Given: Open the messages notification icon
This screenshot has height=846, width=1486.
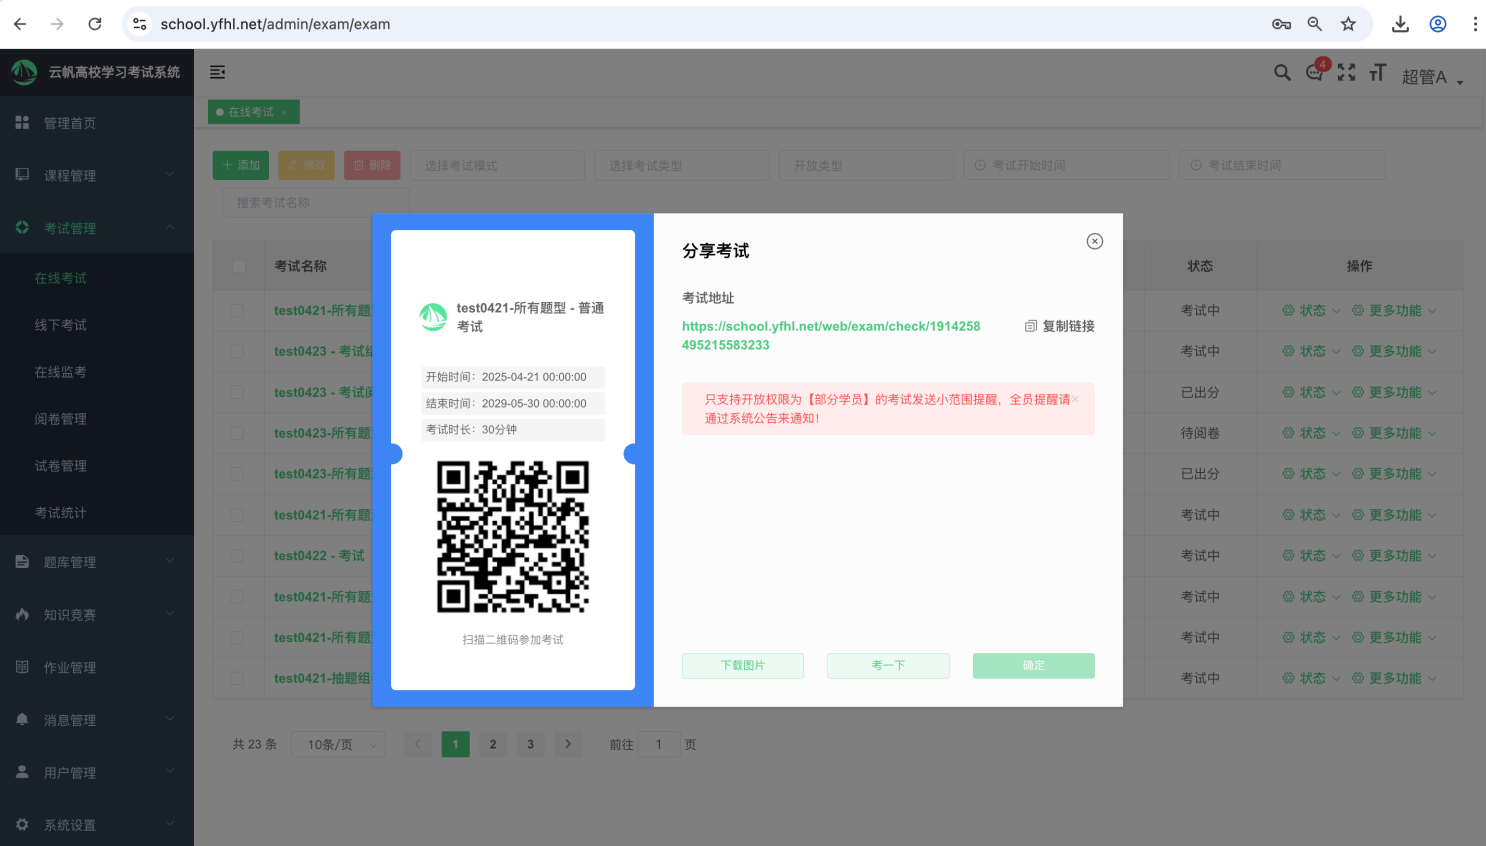Looking at the screenshot, I should 1315,73.
